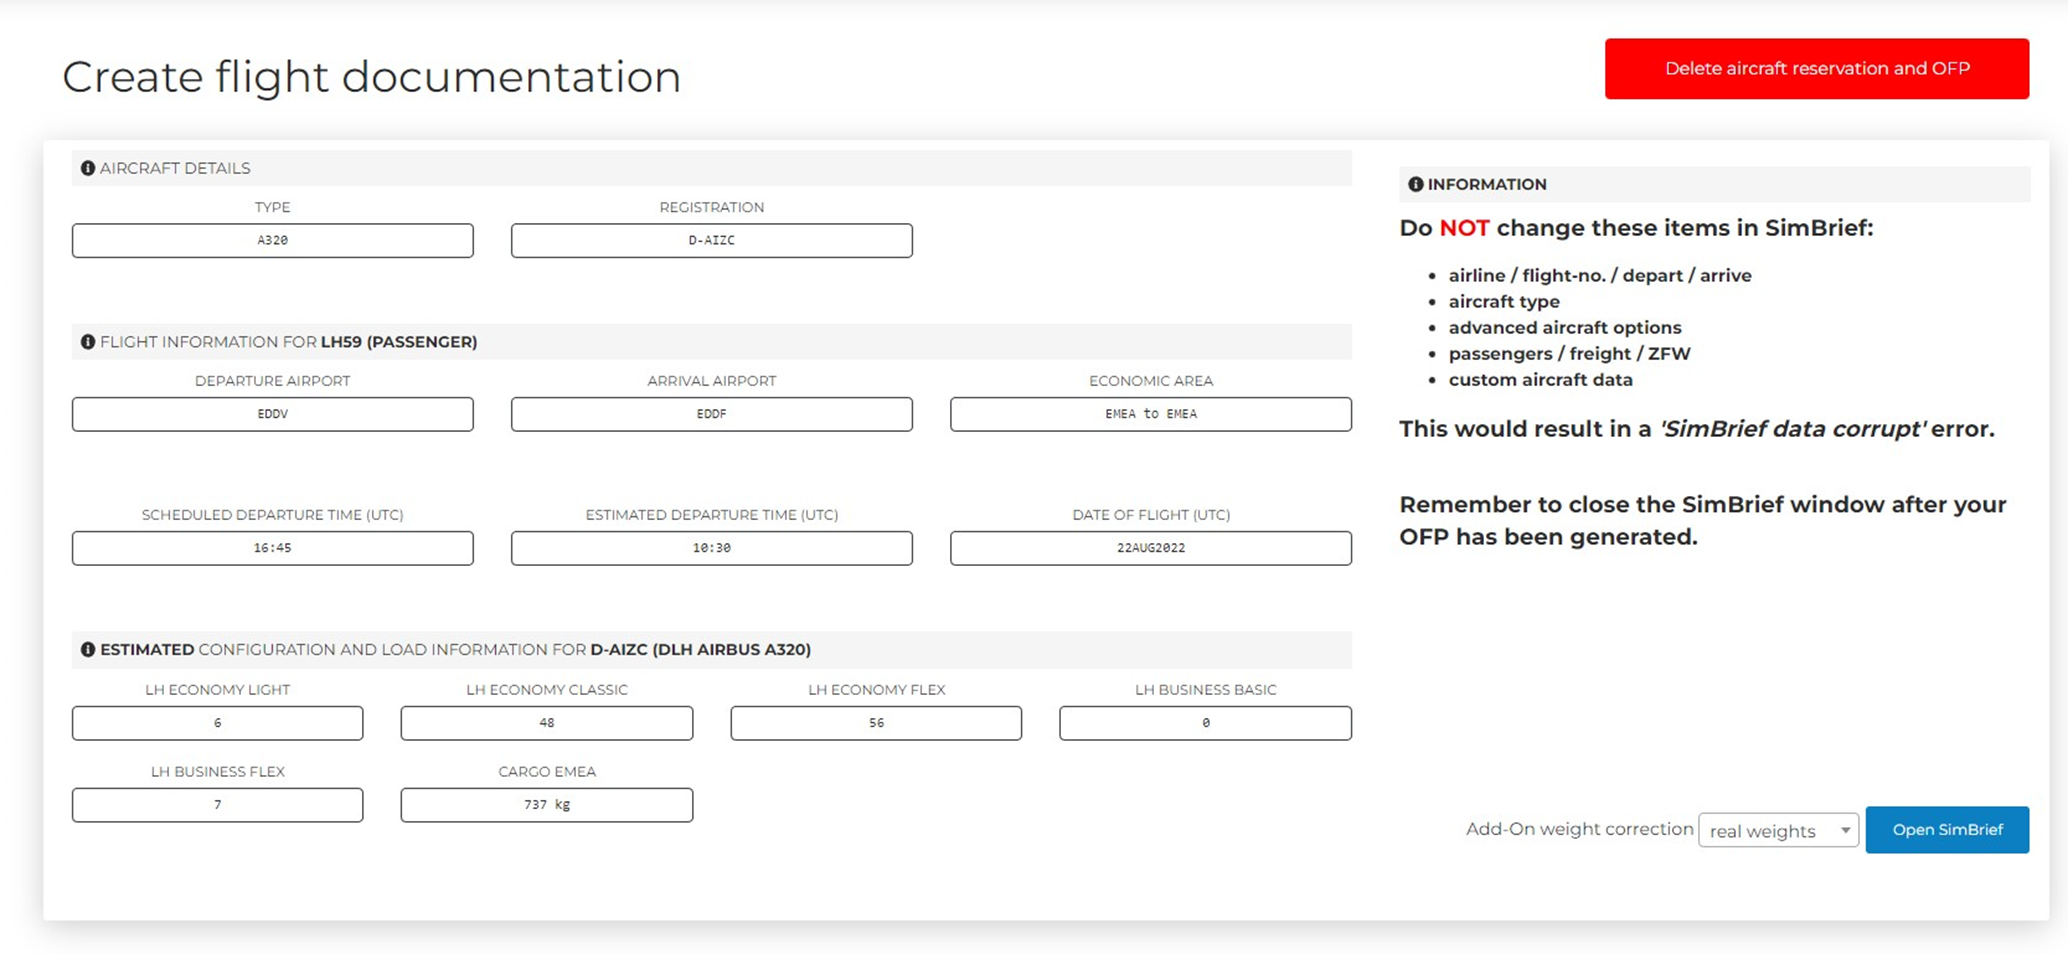Click the CARGO EMEA field showing 737 kg
Screen dimensions: 2068x954
coord(546,805)
